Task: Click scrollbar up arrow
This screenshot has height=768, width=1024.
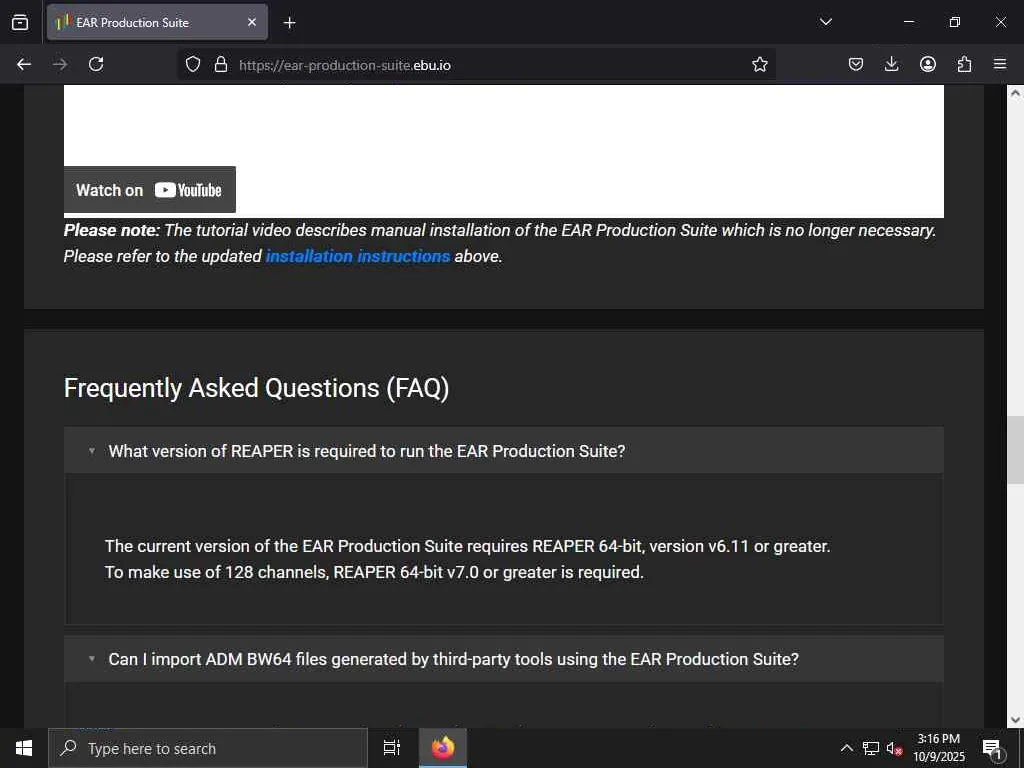Action: [x=1016, y=93]
